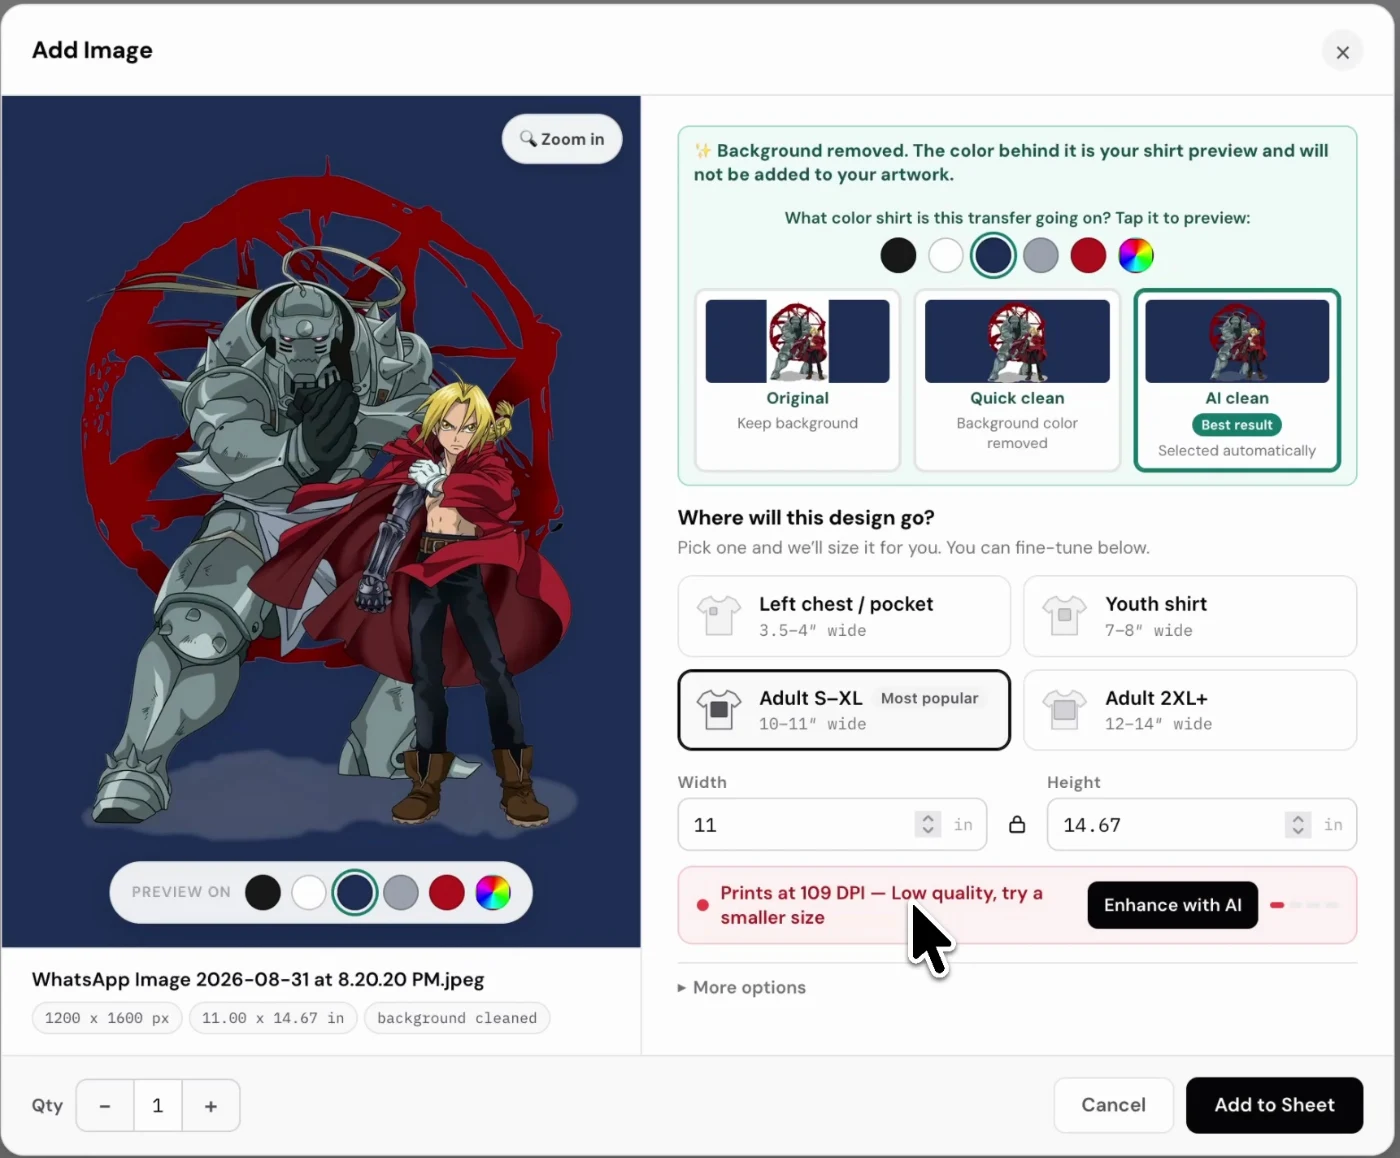Image resolution: width=1400 pixels, height=1158 pixels.
Task: Select Adult S–XL placement size
Action: [844, 710]
